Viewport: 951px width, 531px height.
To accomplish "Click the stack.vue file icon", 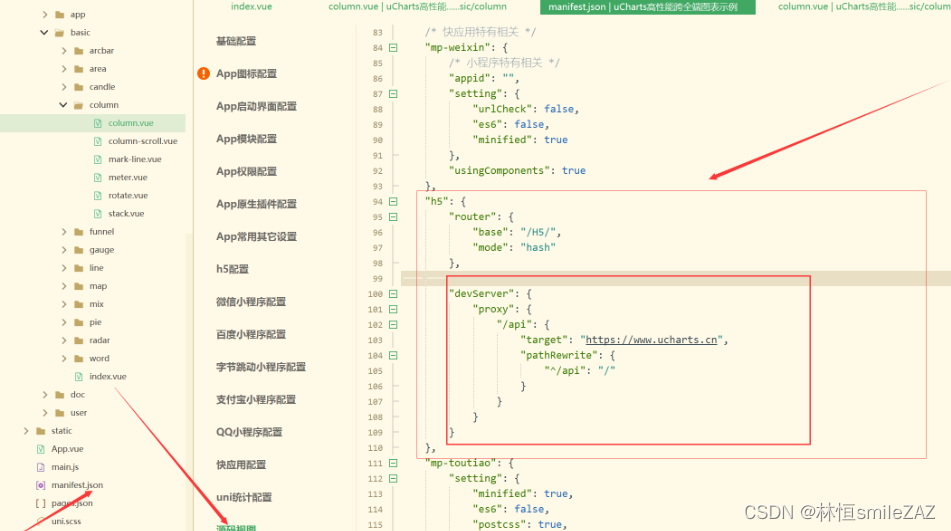I will click(x=98, y=214).
